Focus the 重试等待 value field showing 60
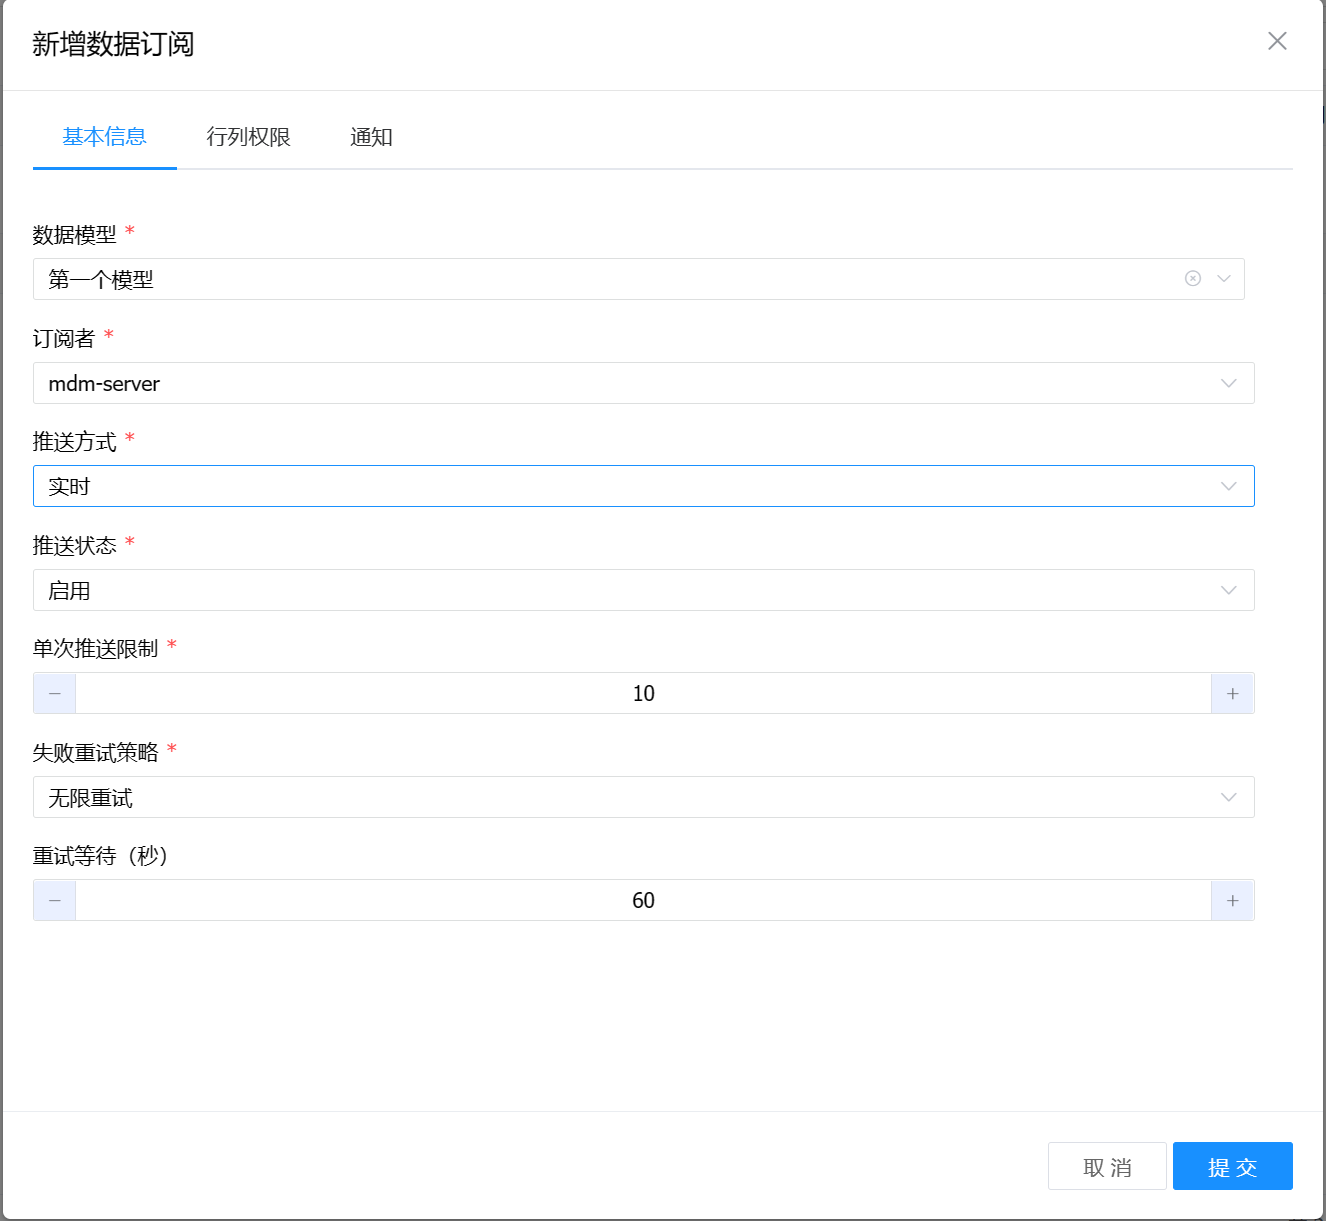The image size is (1326, 1221). [x=644, y=900]
